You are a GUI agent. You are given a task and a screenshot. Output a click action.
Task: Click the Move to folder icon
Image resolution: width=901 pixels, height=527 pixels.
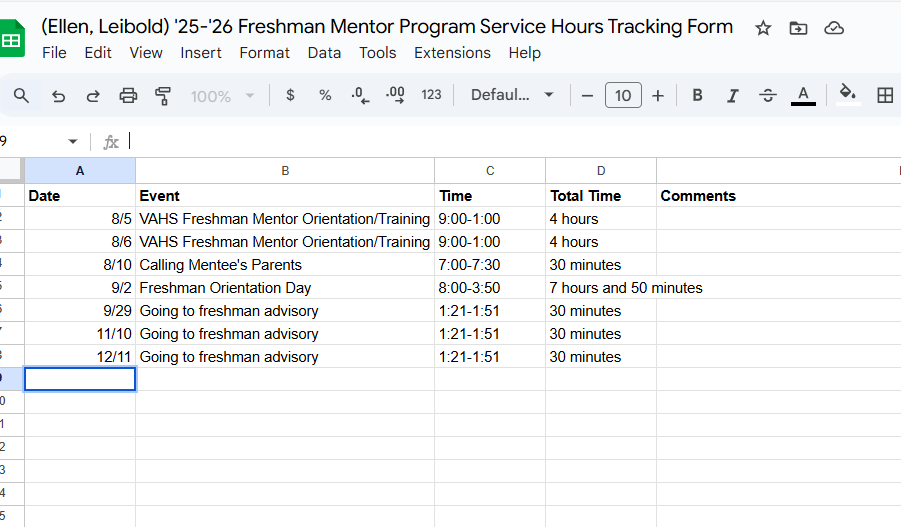798,28
